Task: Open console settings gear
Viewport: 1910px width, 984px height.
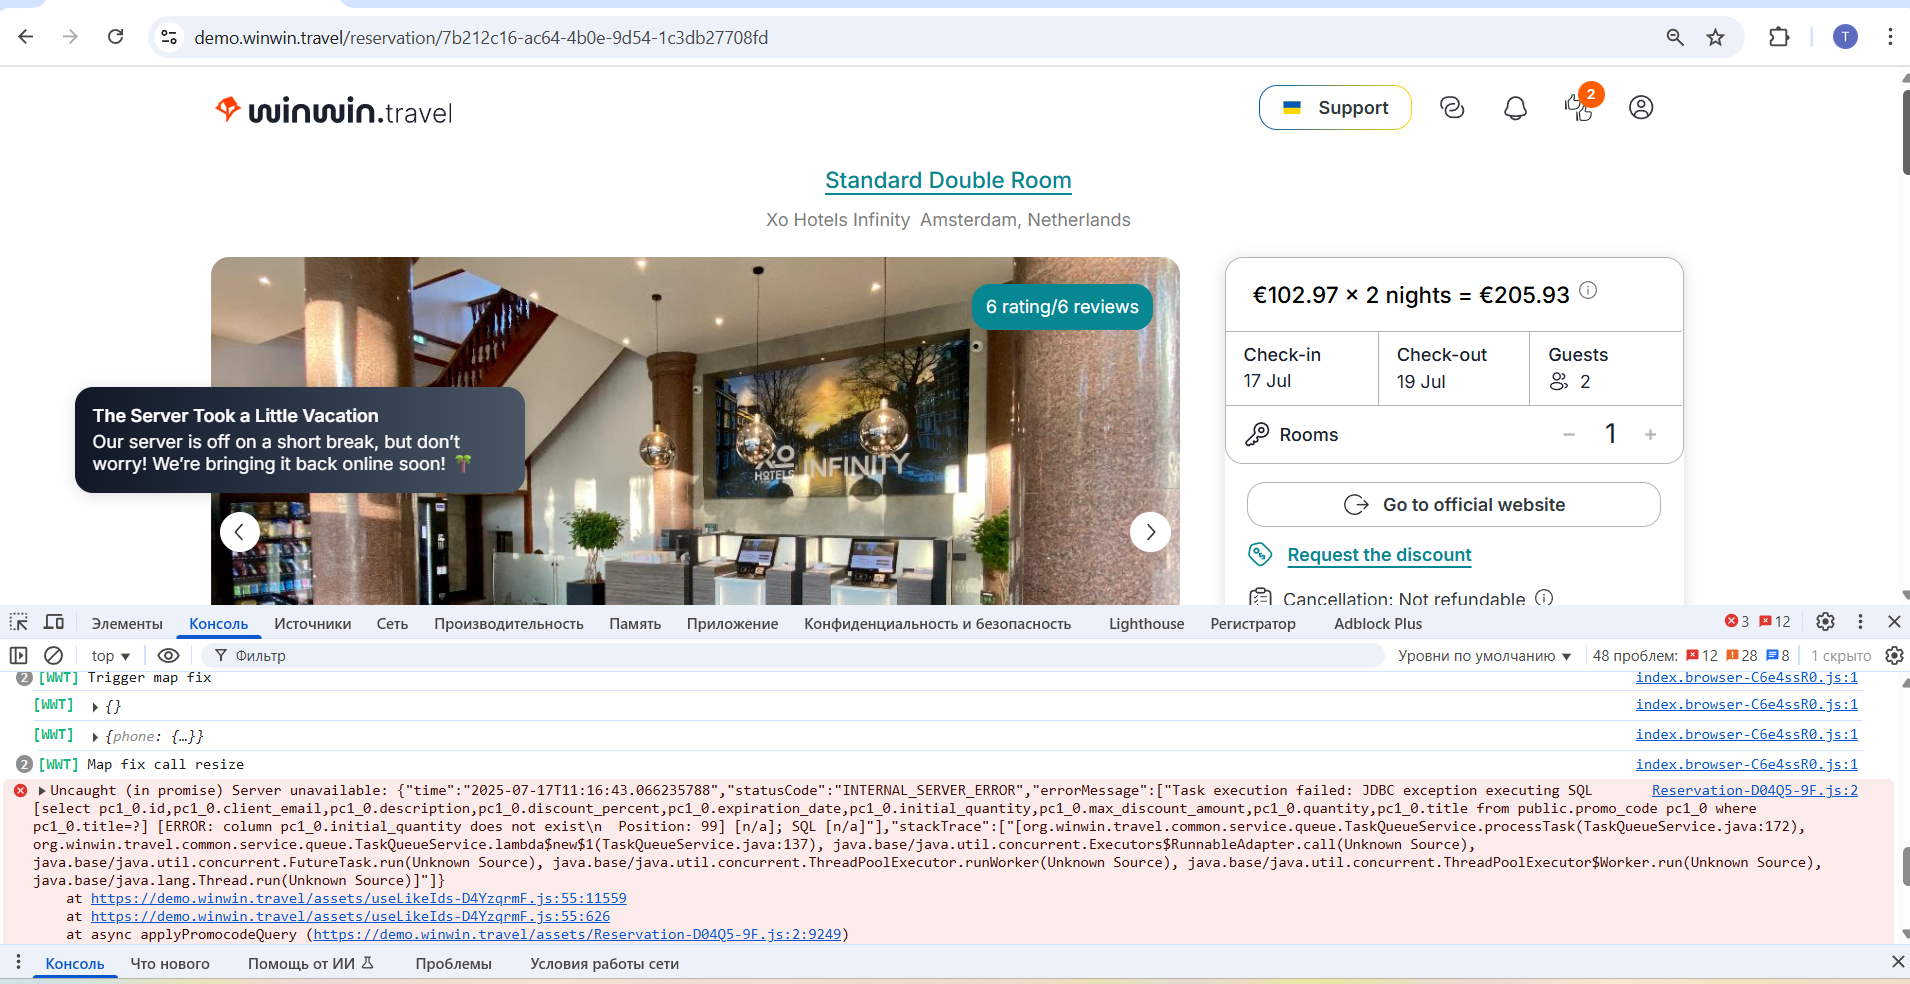Action: [x=1894, y=655]
